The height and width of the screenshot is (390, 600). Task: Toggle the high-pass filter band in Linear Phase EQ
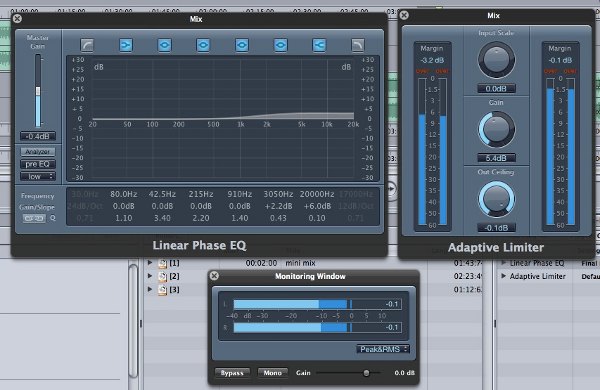click(87, 45)
